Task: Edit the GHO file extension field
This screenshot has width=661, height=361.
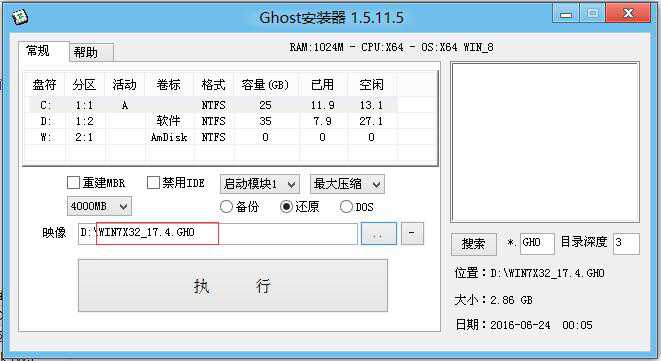Action: (x=537, y=243)
